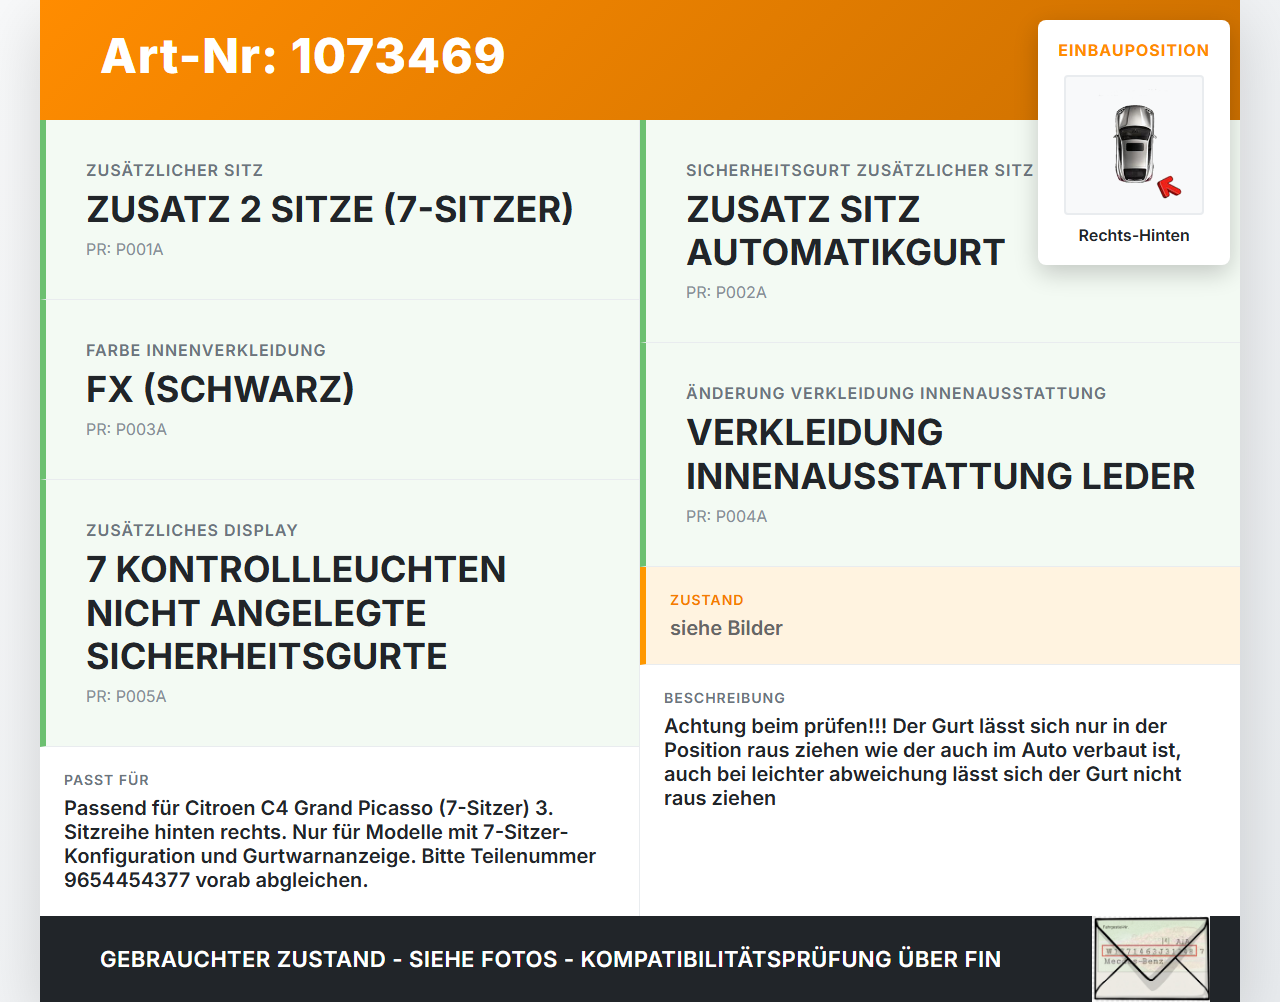This screenshot has width=1280, height=1002.
Task: Select the ZUSATZ 2 SITZE (7-SITZER) title
Action: (x=330, y=209)
